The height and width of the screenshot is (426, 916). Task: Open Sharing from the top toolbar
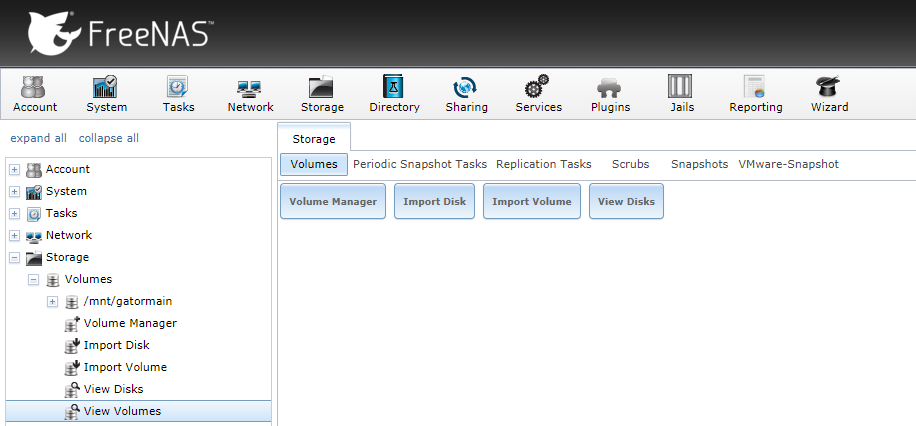466,94
